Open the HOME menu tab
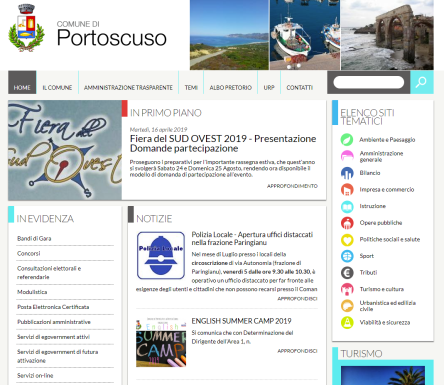This screenshot has width=444, height=385. 22,82
